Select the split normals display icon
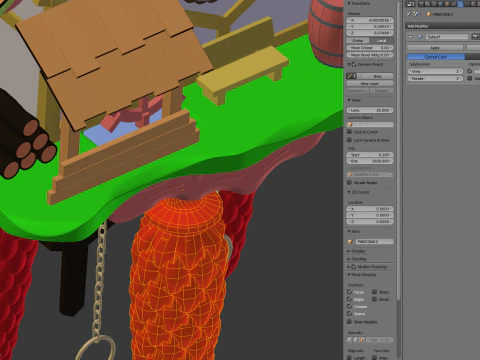Image resolution: width=480 pixels, height=360 pixels. (x=355, y=340)
